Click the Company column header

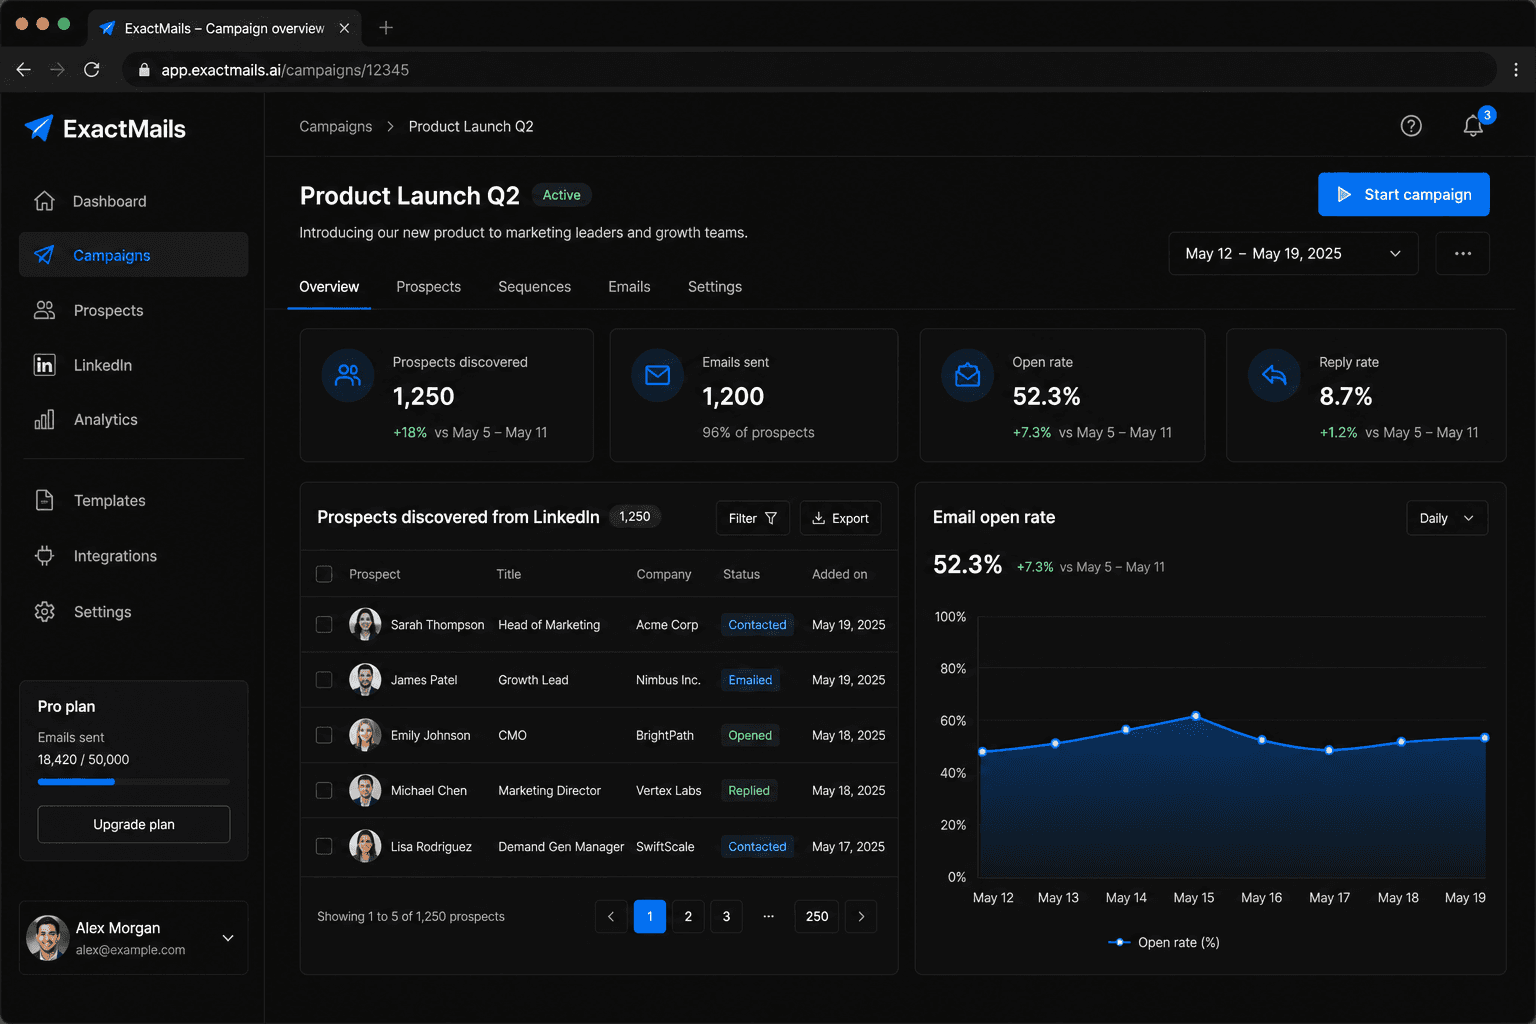pyautogui.click(x=664, y=574)
